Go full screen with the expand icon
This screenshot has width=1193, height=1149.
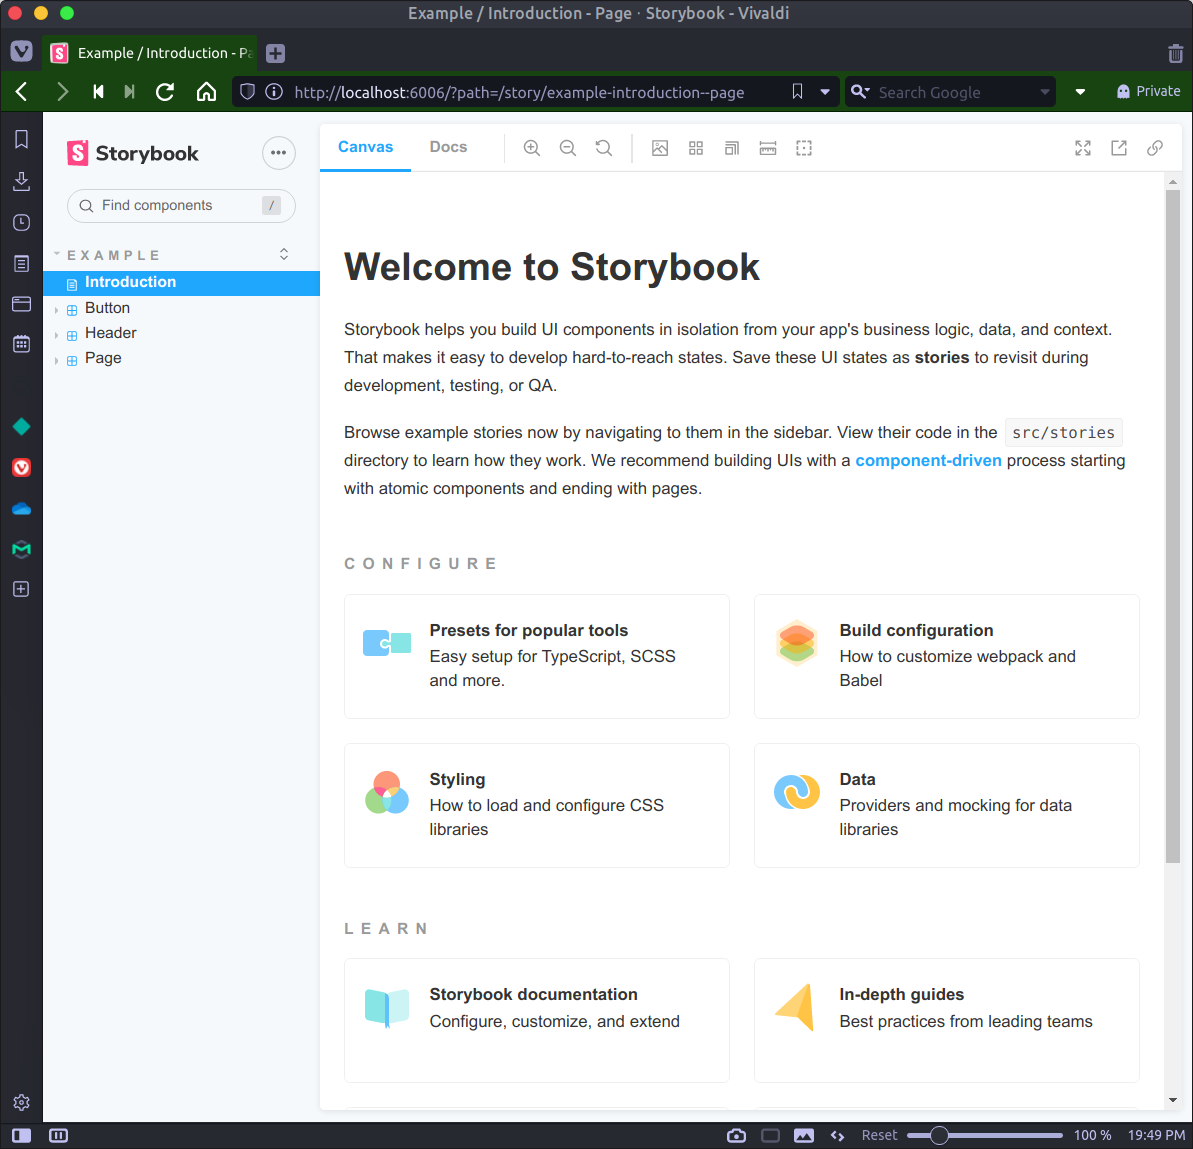pyautogui.click(x=1083, y=148)
